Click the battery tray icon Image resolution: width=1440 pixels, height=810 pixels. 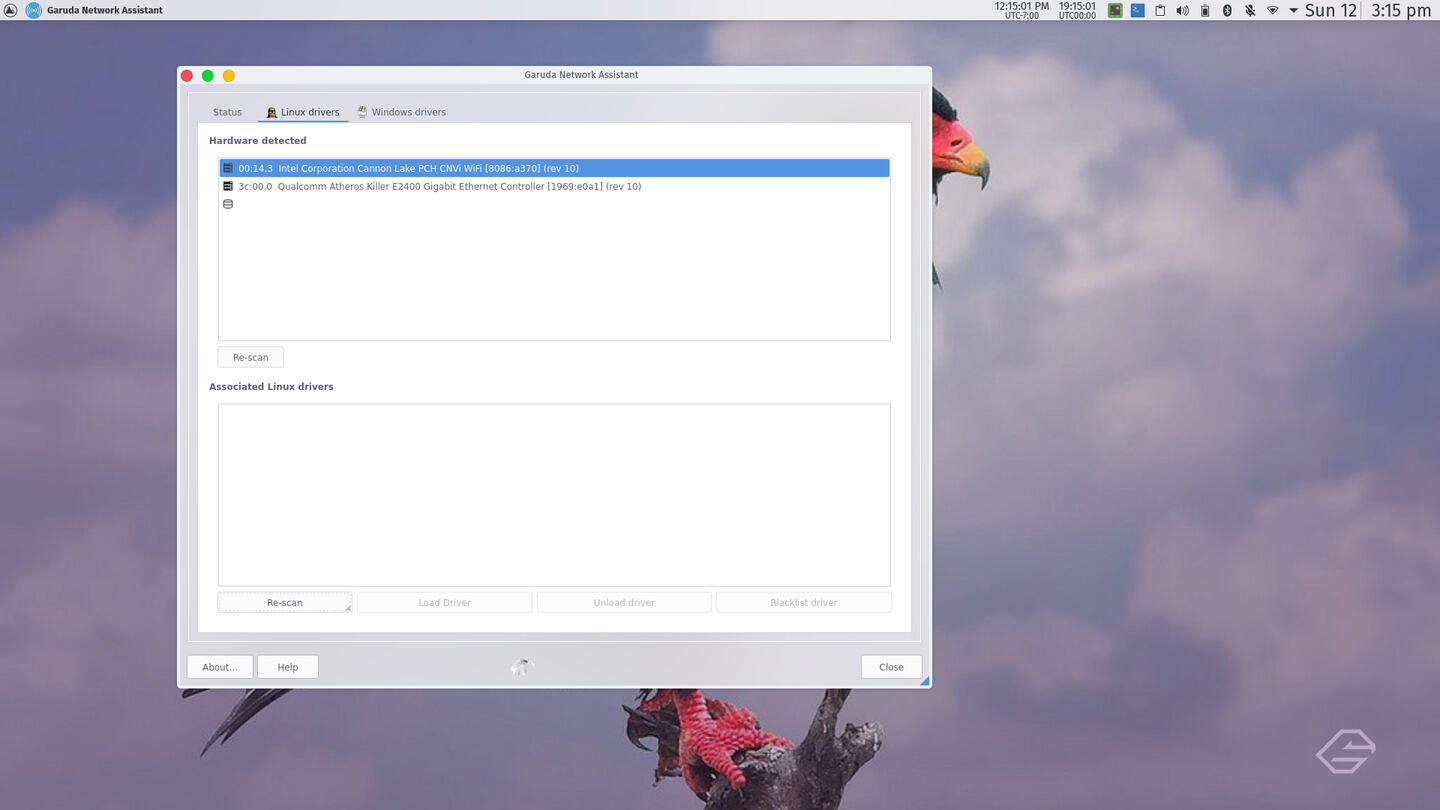pyautogui.click(x=1205, y=10)
